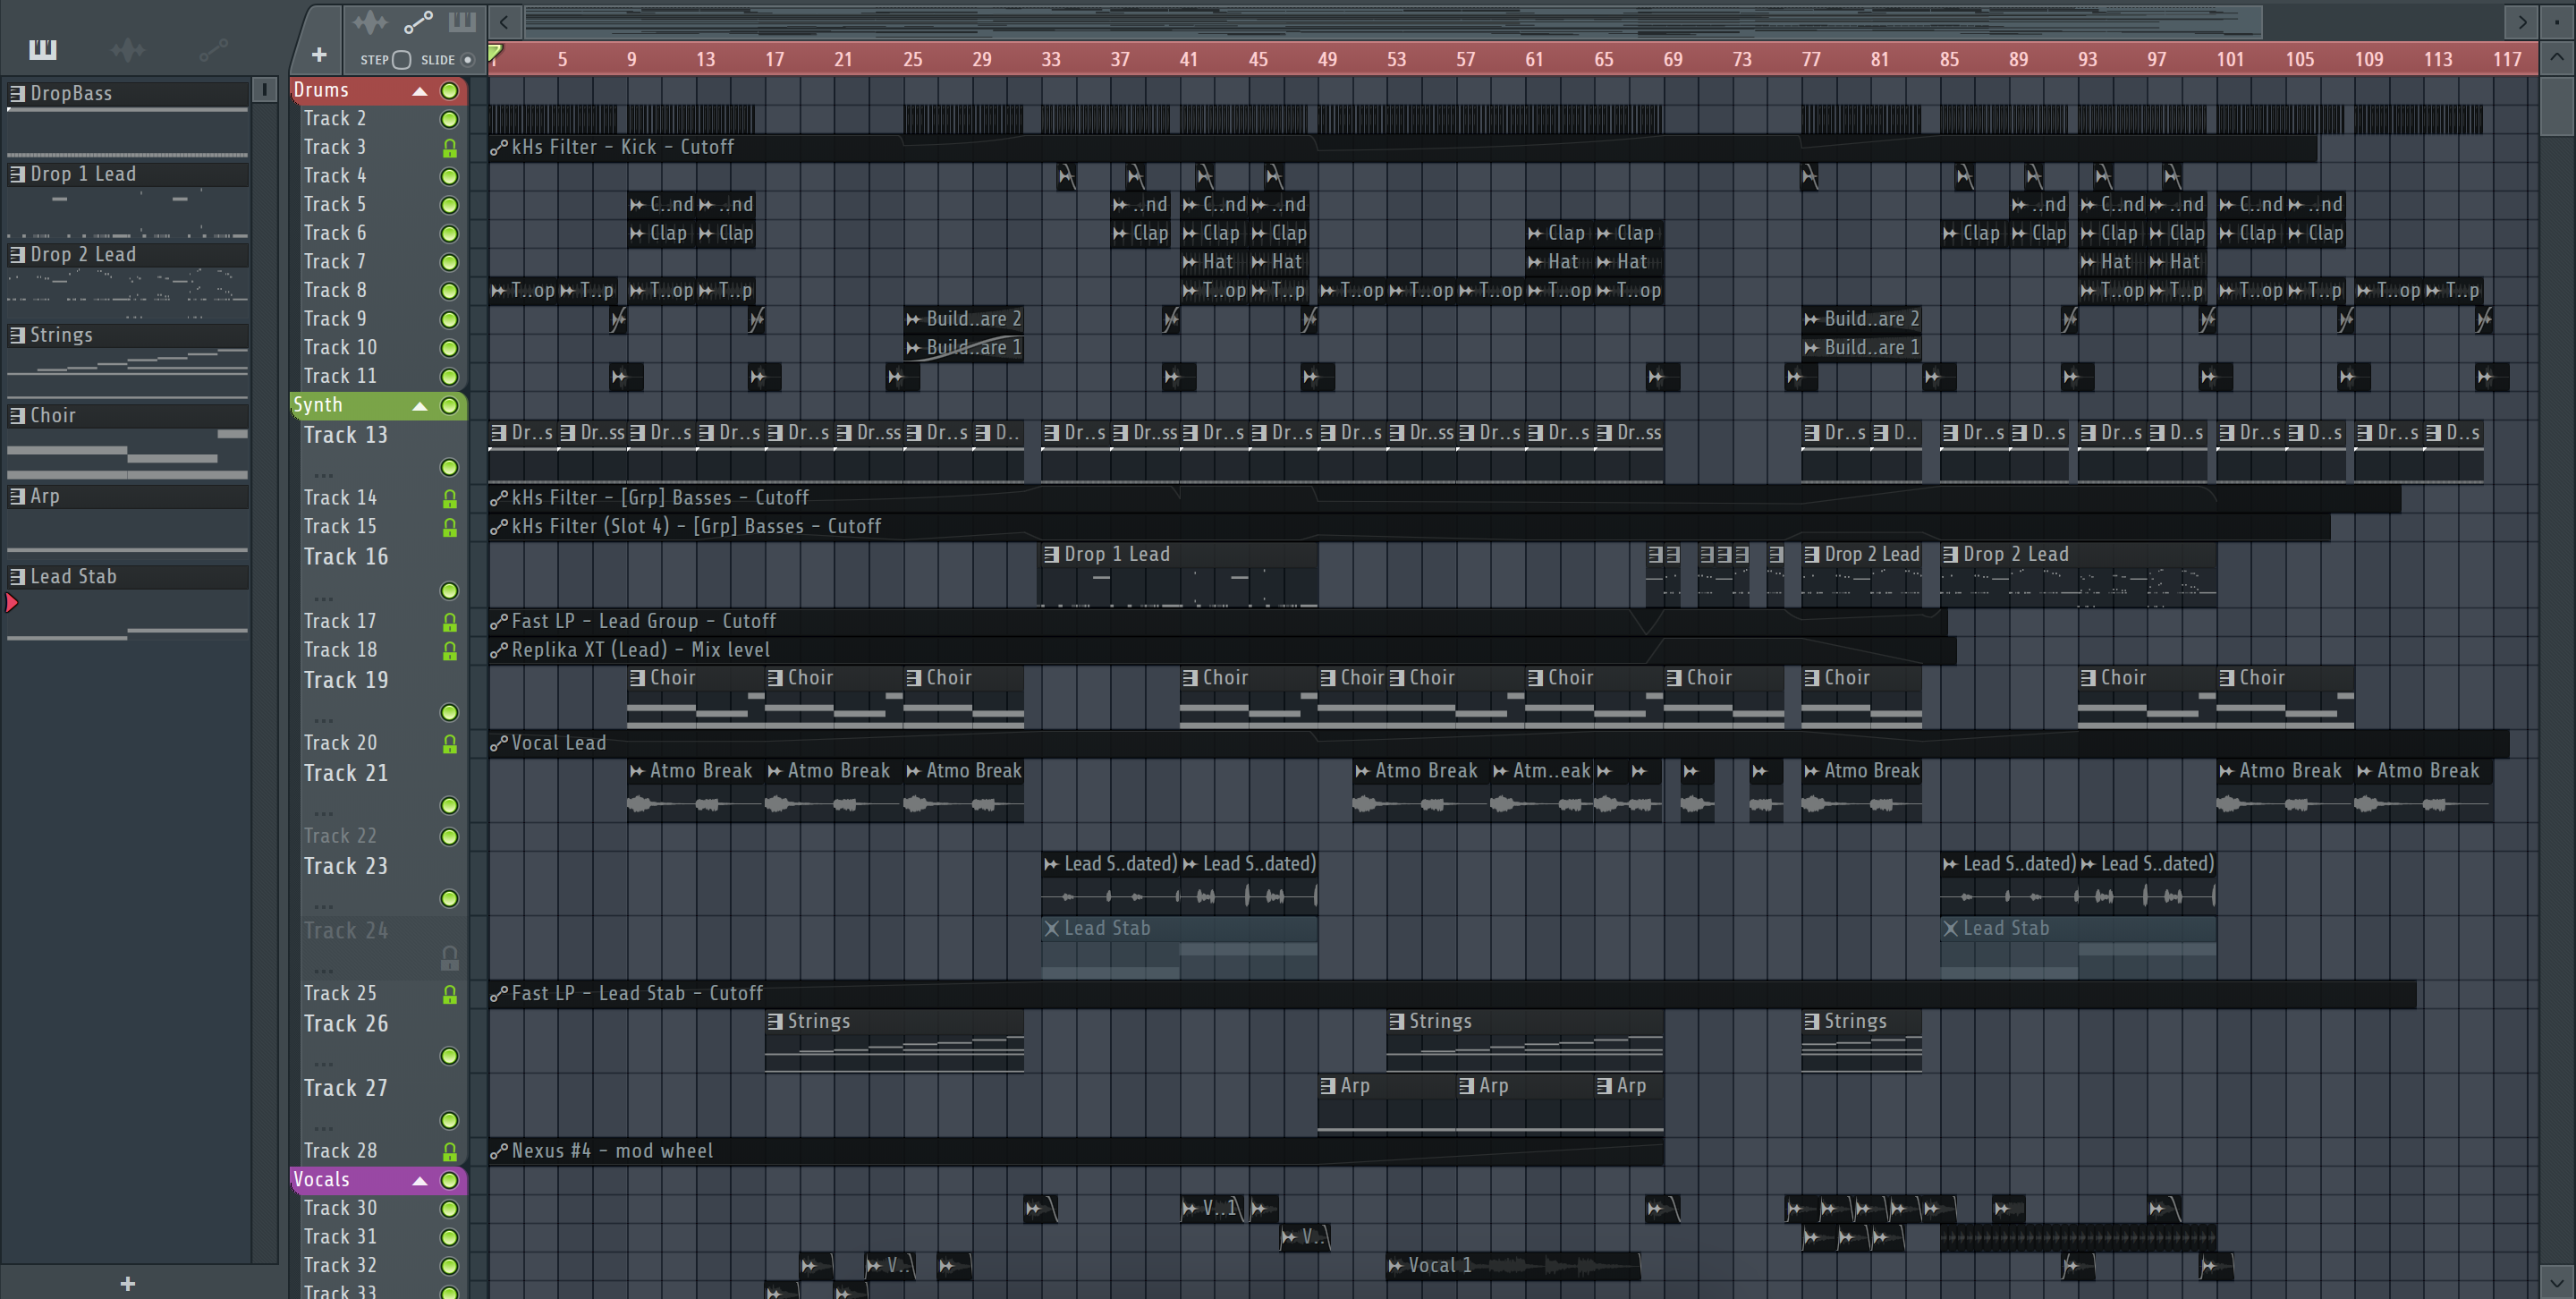
Task: Collapse the Drums track group
Action: 420,91
